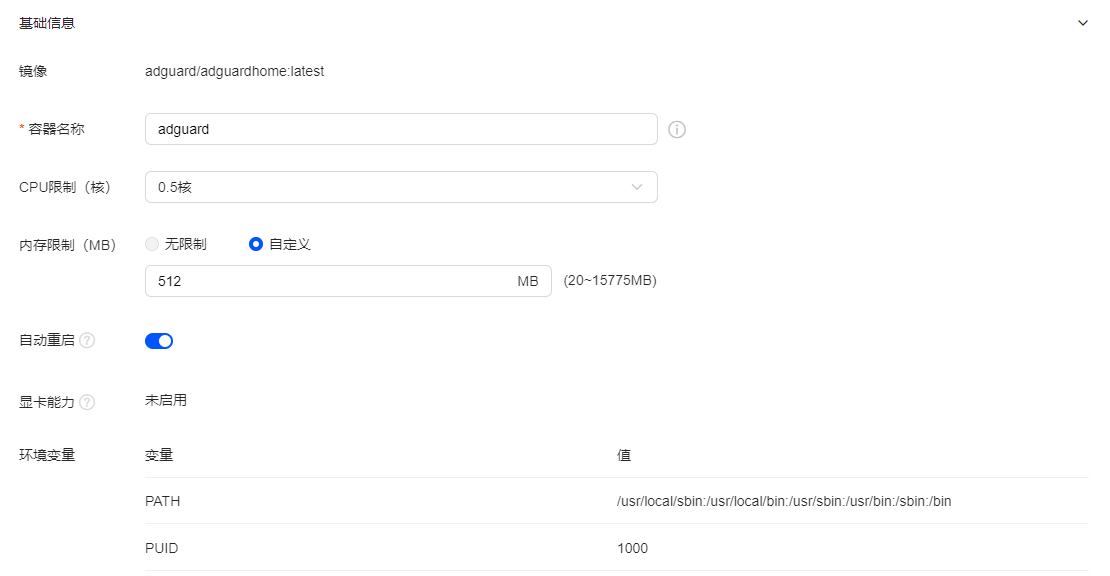Click the help icon next to 显卡能力
This screenshot has height=576, width=1110.
(87, 402)
